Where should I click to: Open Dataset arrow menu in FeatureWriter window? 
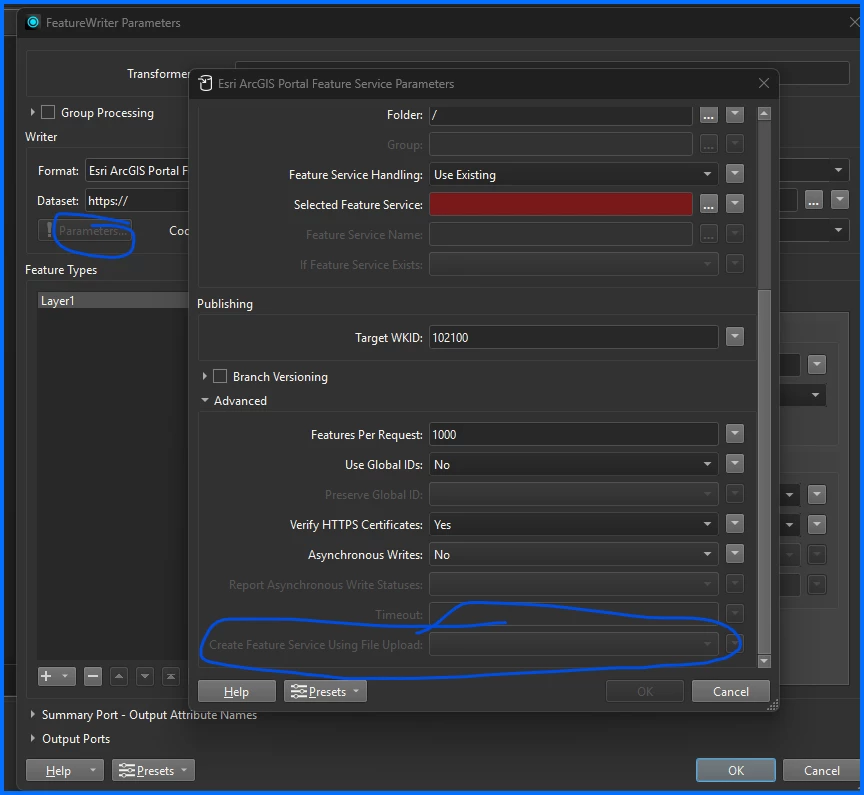840,199
